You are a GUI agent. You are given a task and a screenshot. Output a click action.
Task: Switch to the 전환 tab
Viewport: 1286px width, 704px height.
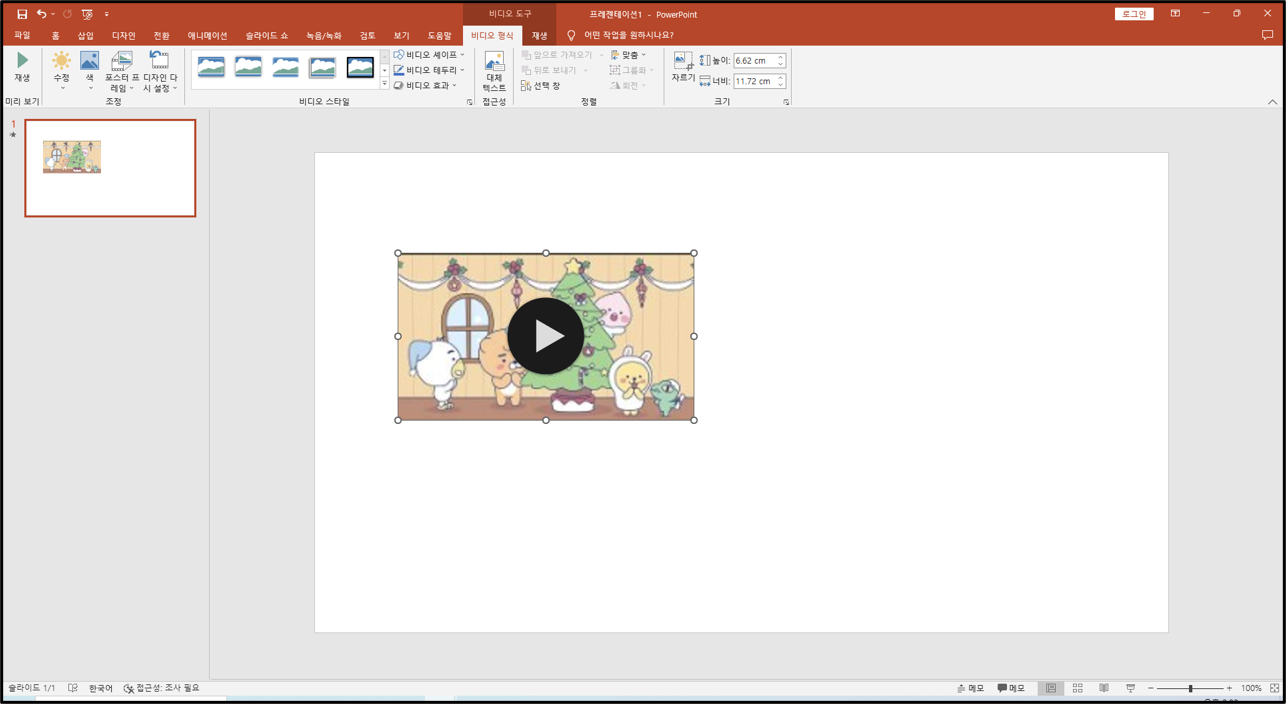point(161,35)
